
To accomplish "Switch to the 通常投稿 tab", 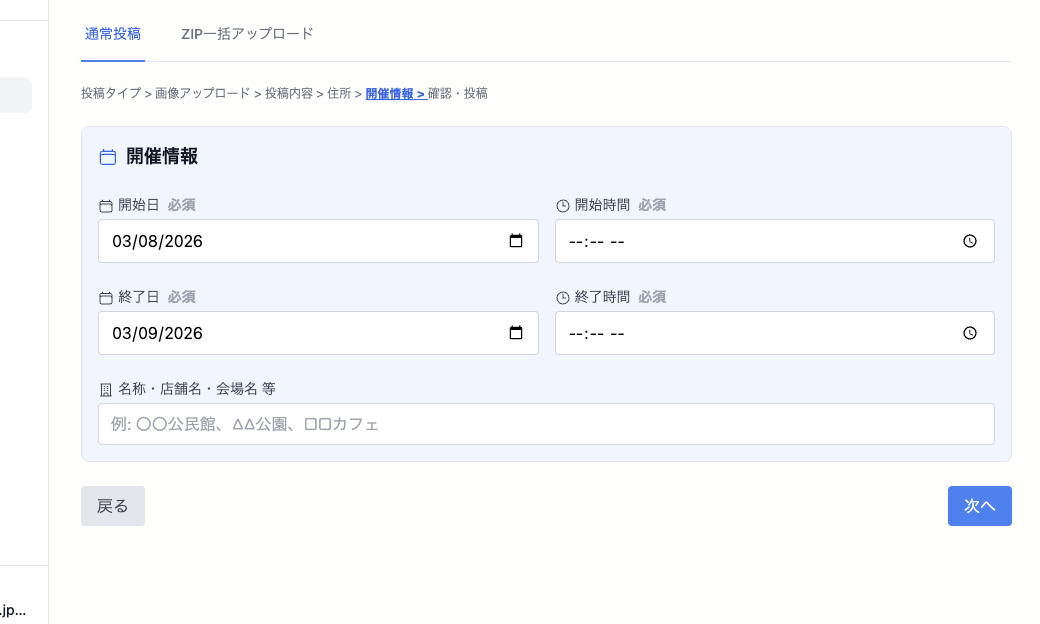I will [113, 34].
